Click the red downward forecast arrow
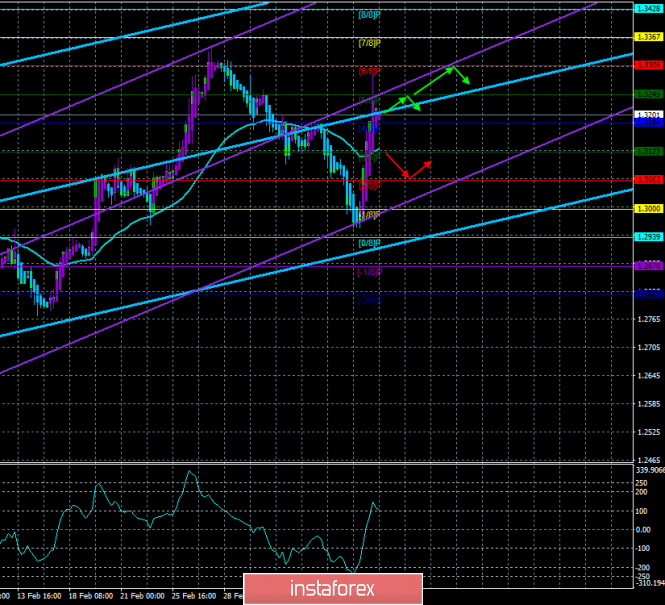 click(397, 165)
